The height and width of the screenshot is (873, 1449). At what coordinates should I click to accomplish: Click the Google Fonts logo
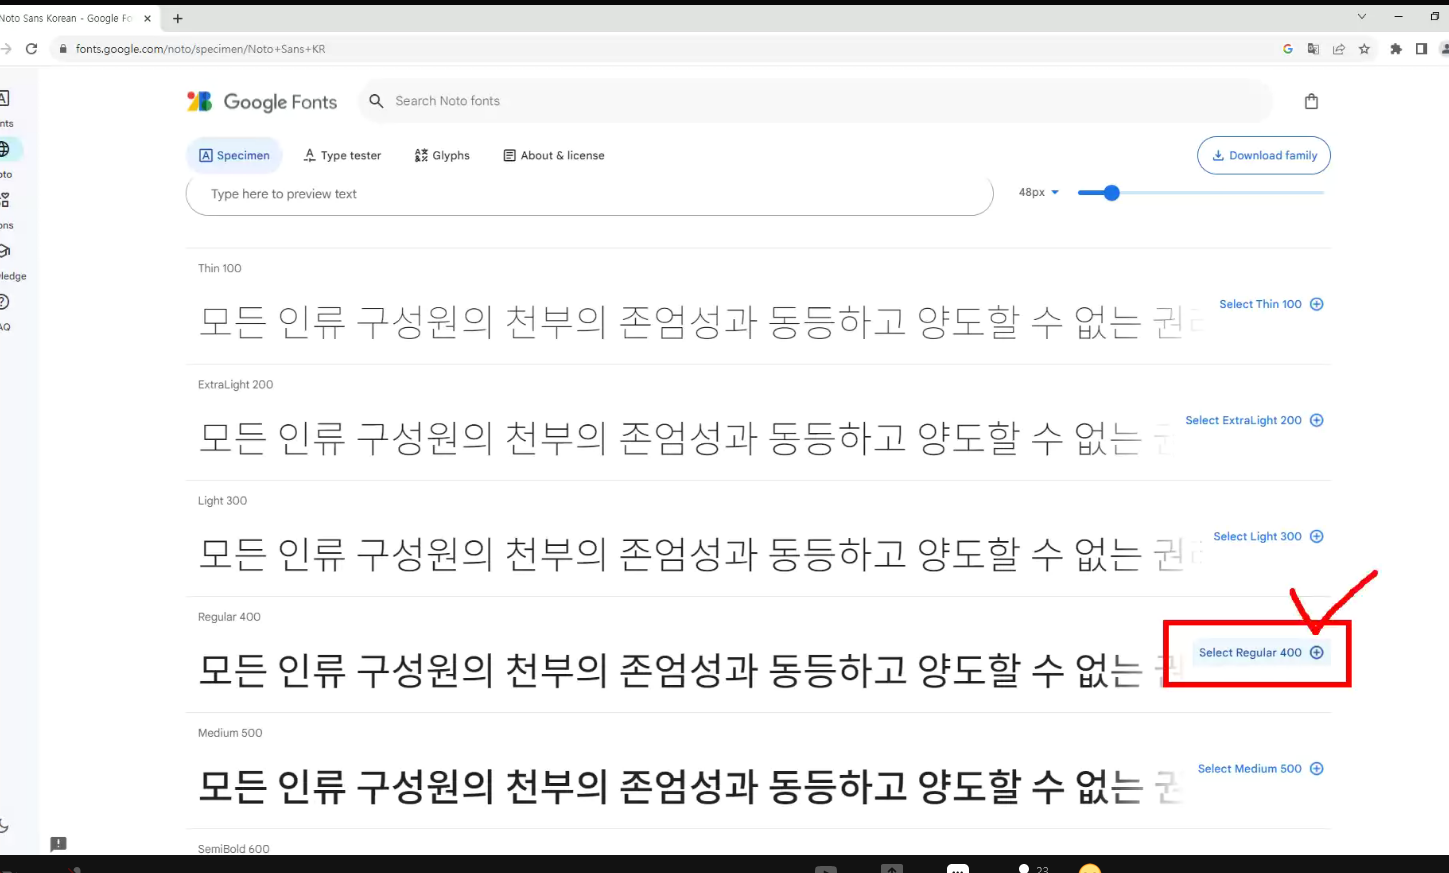click(262, 101)
